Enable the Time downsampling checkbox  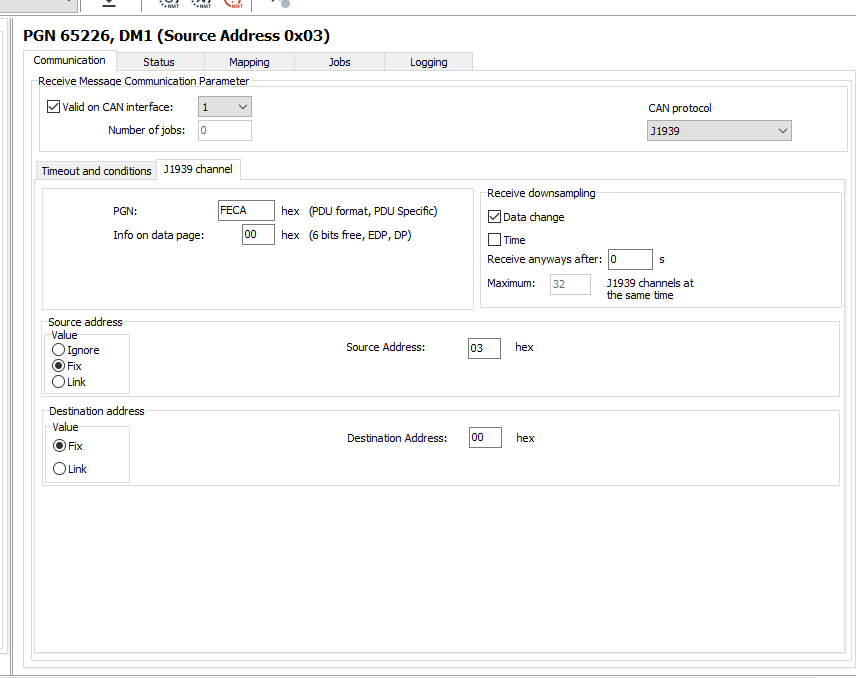pos(494,240)
